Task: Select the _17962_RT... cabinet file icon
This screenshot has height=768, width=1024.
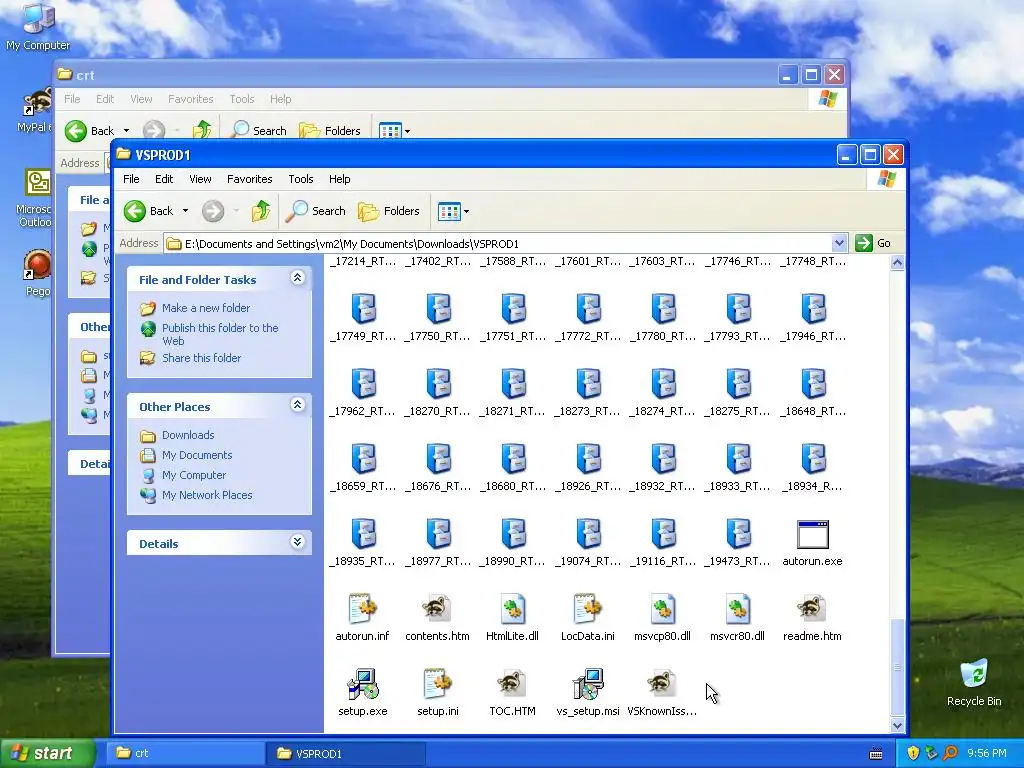Action: (x=362, y=383)
